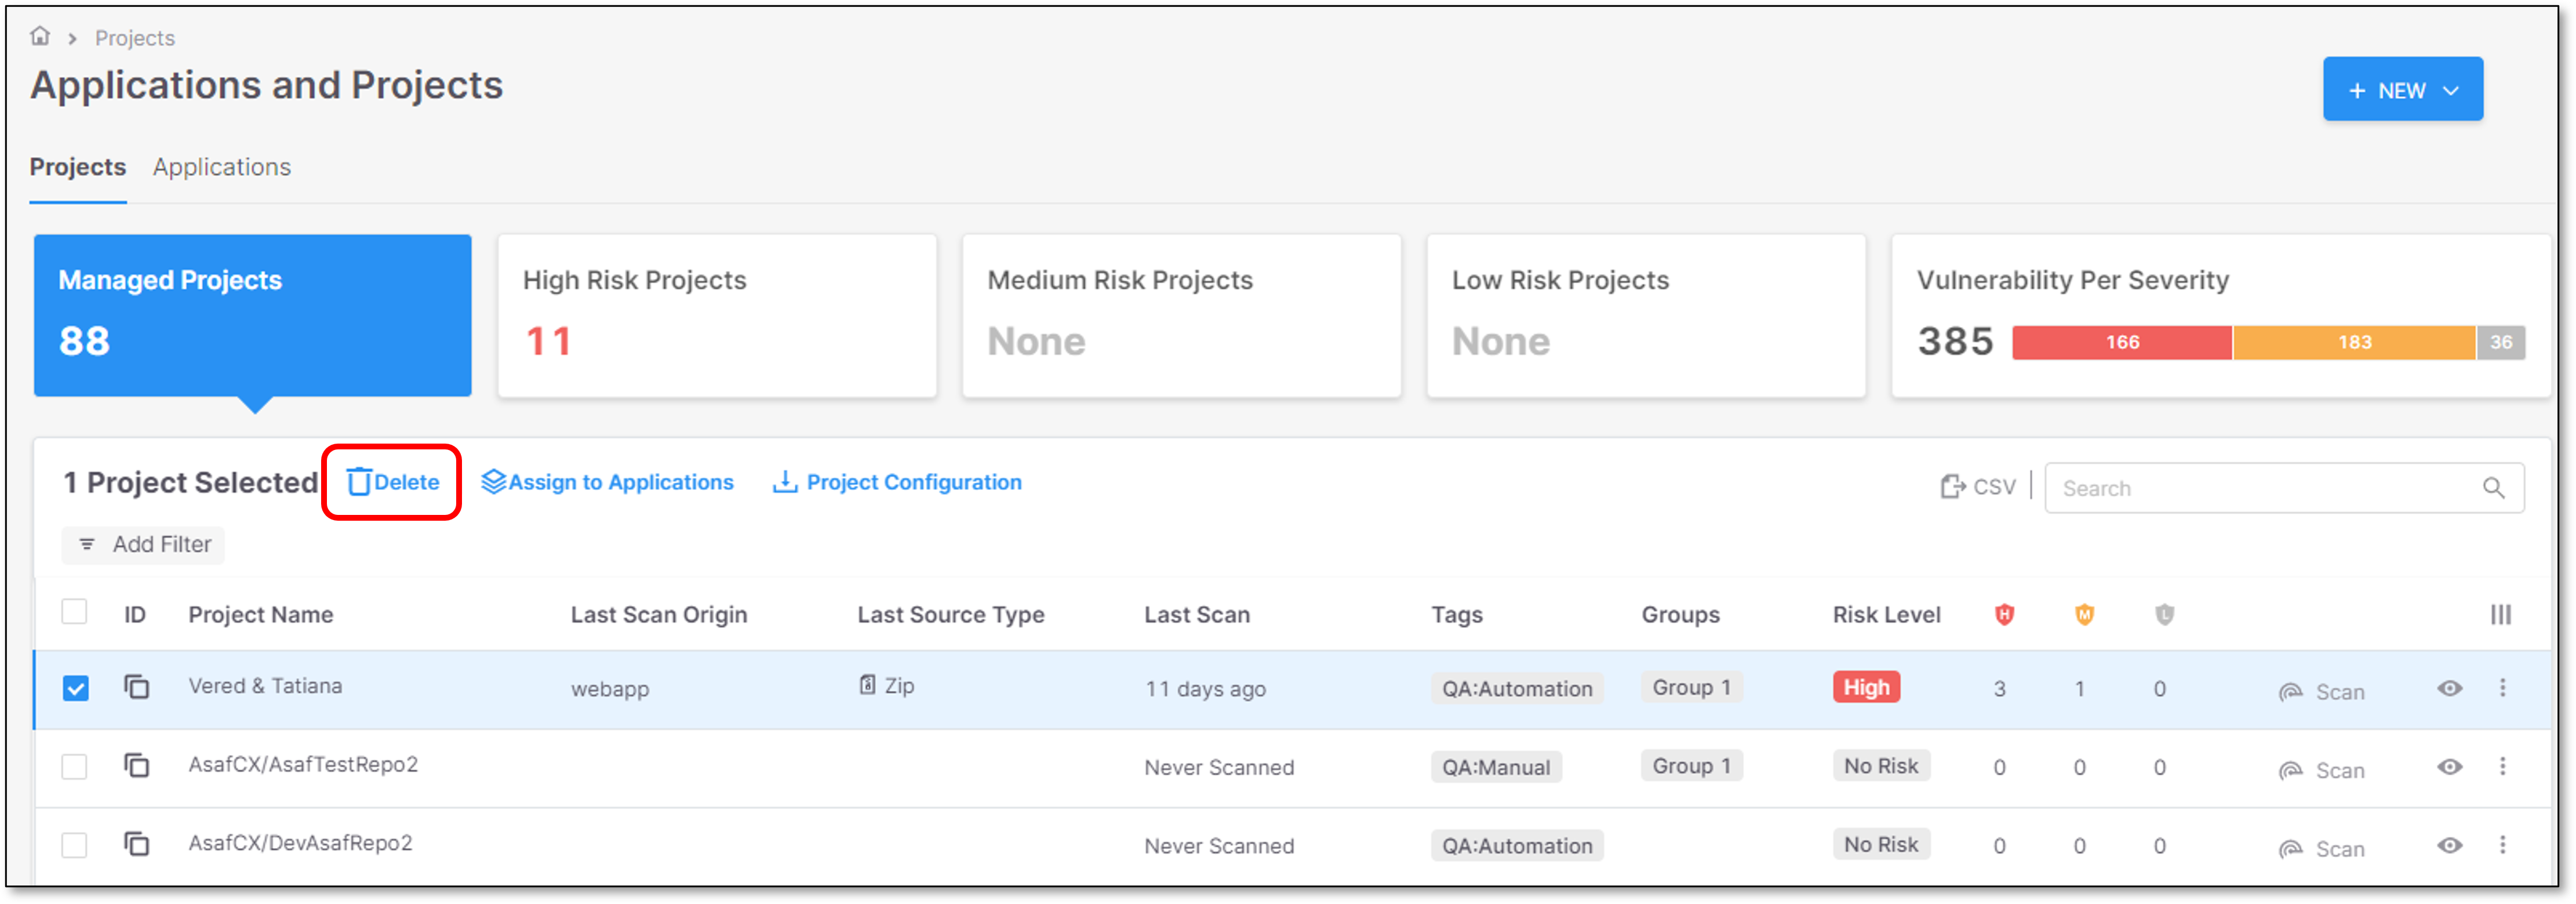The height and width of the screenshot is (904, 2576).
Task: Uncheck the Vered & Tatiana row checkbox
Action: coord(75,689)
